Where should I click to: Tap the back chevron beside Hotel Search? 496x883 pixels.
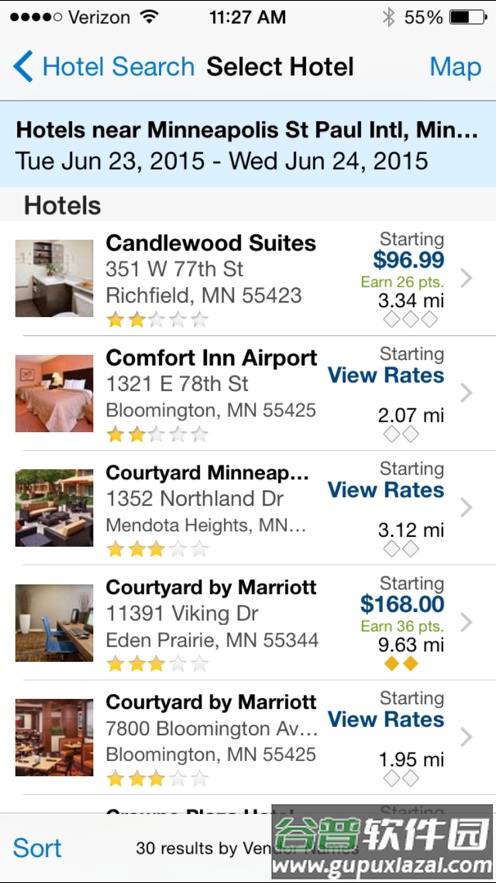[23, 66]
